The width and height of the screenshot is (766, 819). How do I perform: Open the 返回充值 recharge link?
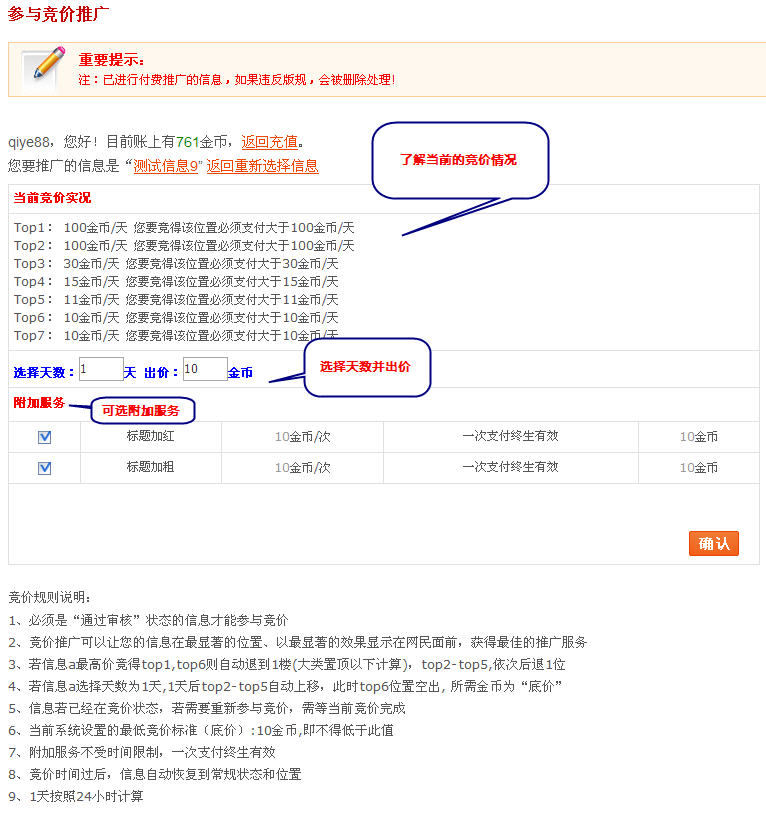(x=269, y=142)
